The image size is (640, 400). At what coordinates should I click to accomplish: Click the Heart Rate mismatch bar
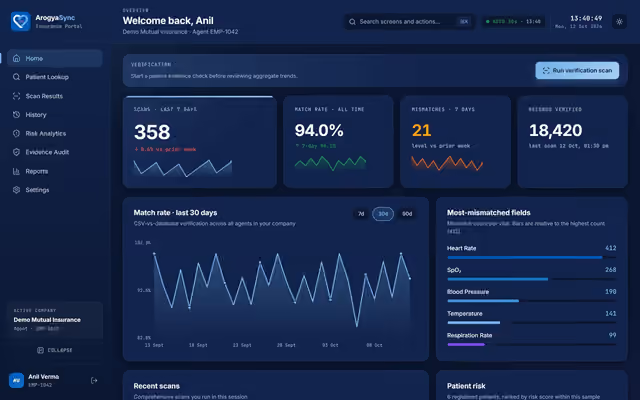531,258
